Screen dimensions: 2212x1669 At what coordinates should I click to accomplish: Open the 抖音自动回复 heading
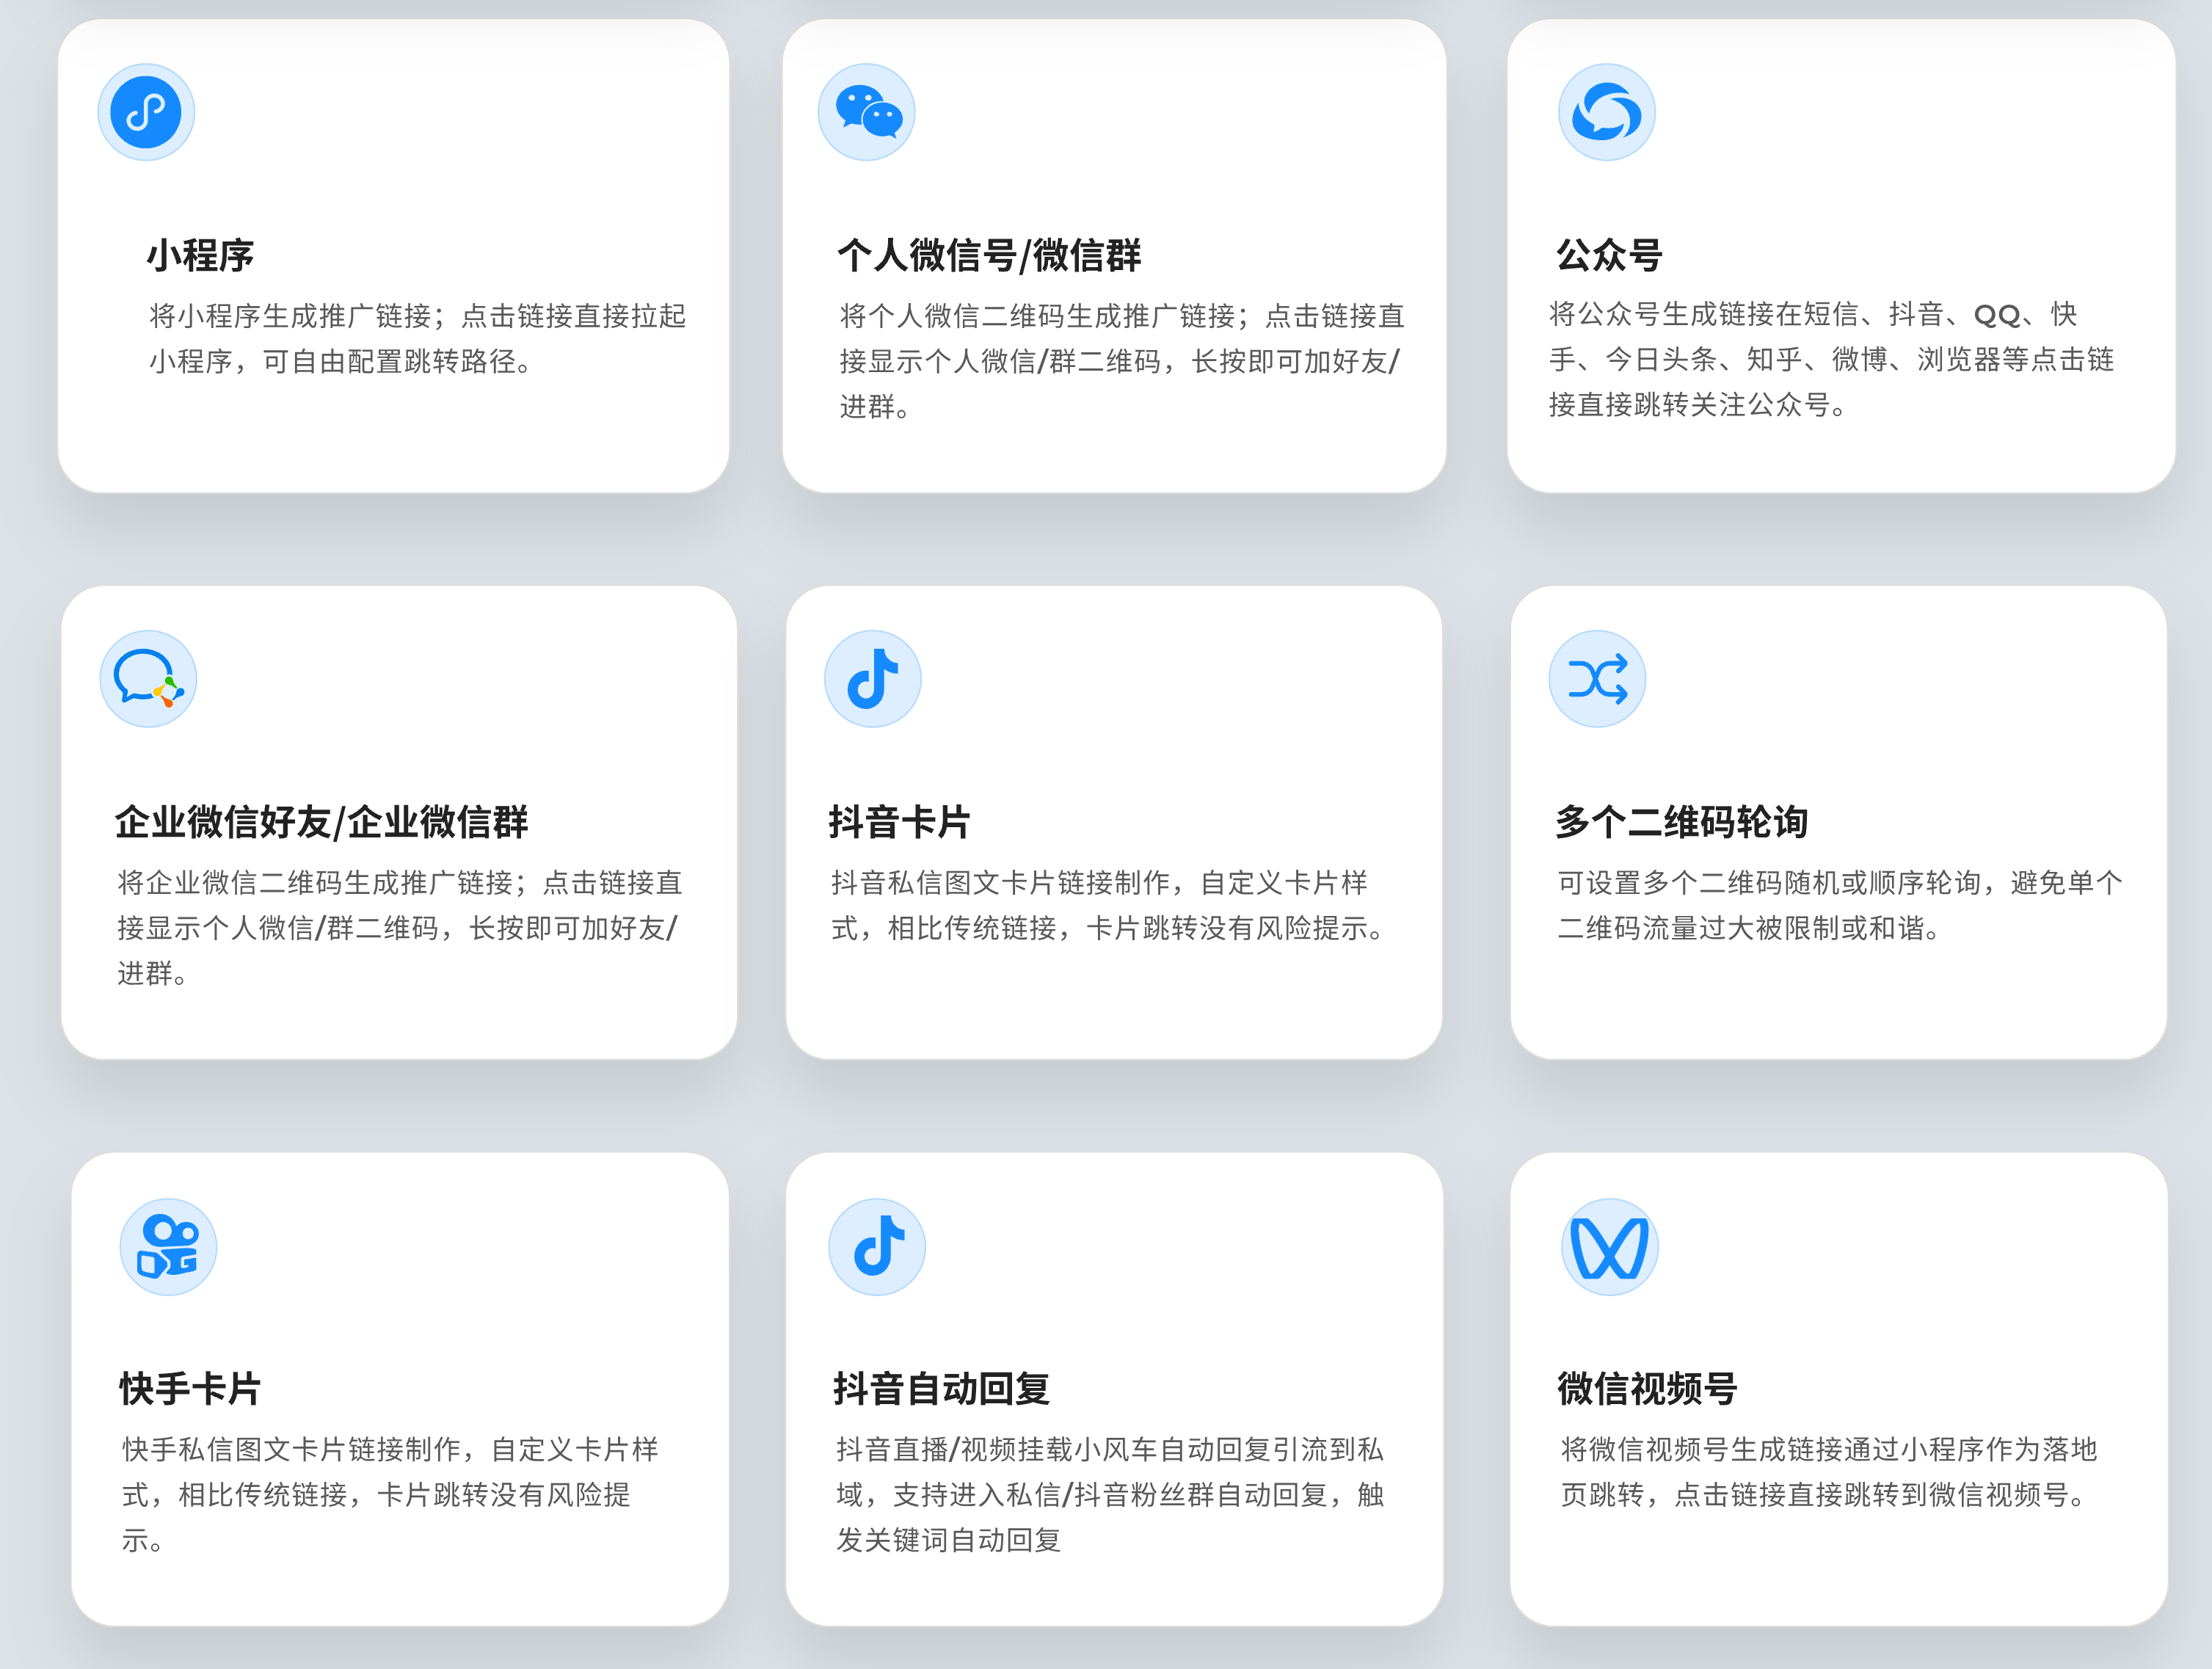941,1389
